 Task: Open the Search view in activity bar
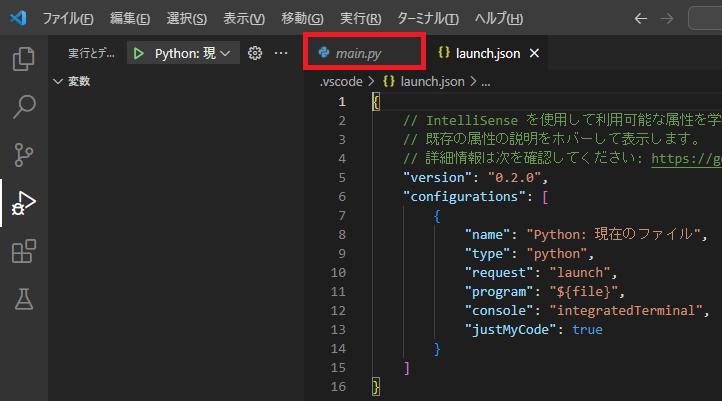pyautogui.click(x=23, y=107)
